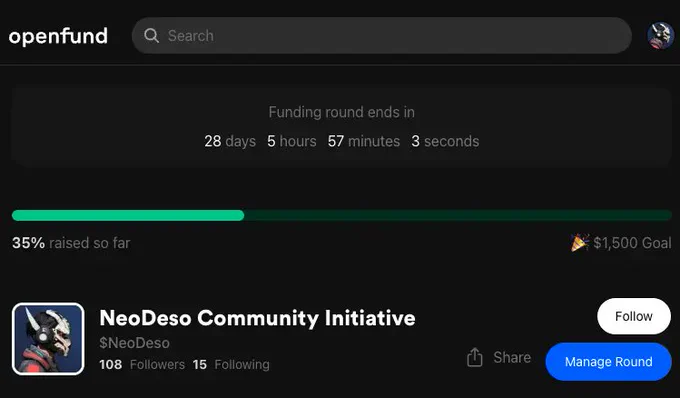The image size is (680, 398).
Task: View the 108 Followers list
Action: click(x=142, y=364)
